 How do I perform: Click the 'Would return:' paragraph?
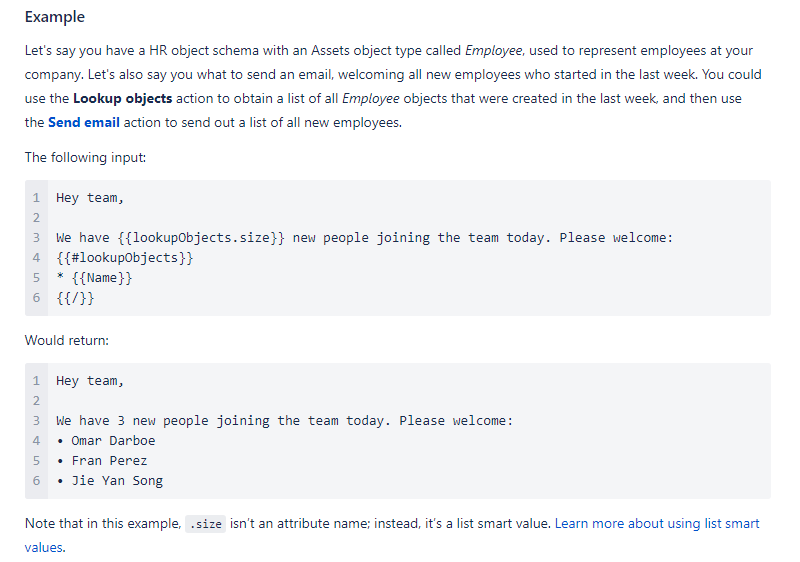(67, 341)
